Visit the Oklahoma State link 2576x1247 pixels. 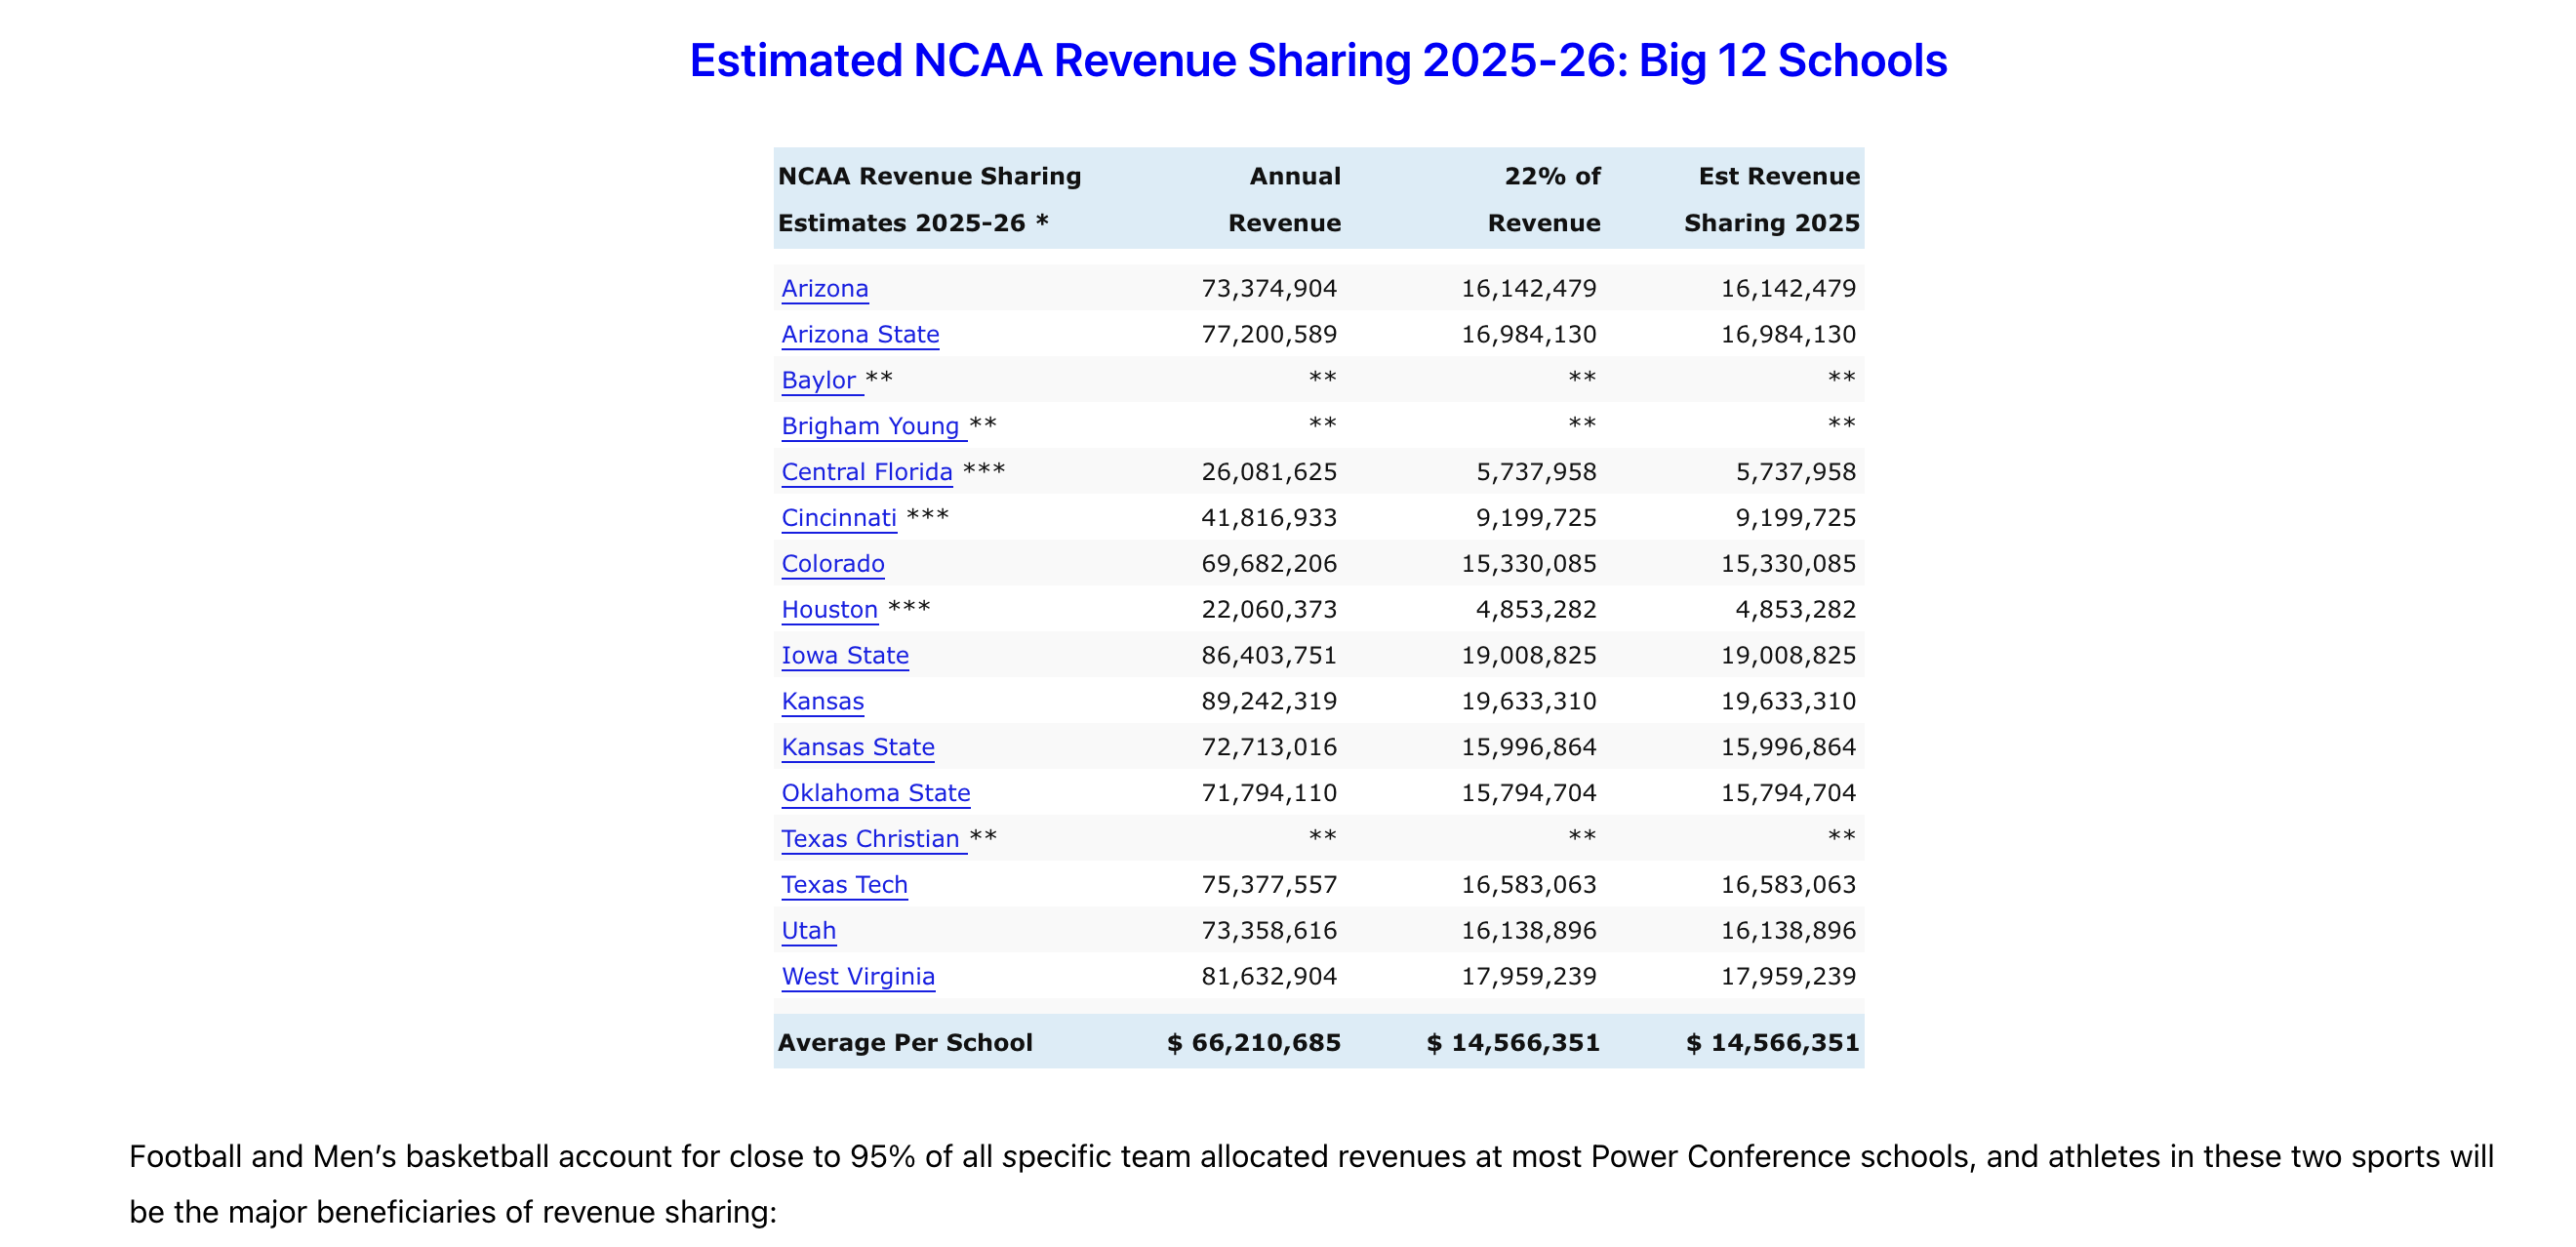(875, 794)
